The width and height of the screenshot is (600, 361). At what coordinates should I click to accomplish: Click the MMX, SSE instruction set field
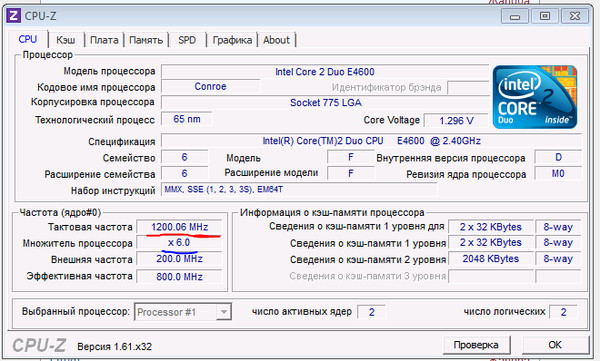[299, 189]
